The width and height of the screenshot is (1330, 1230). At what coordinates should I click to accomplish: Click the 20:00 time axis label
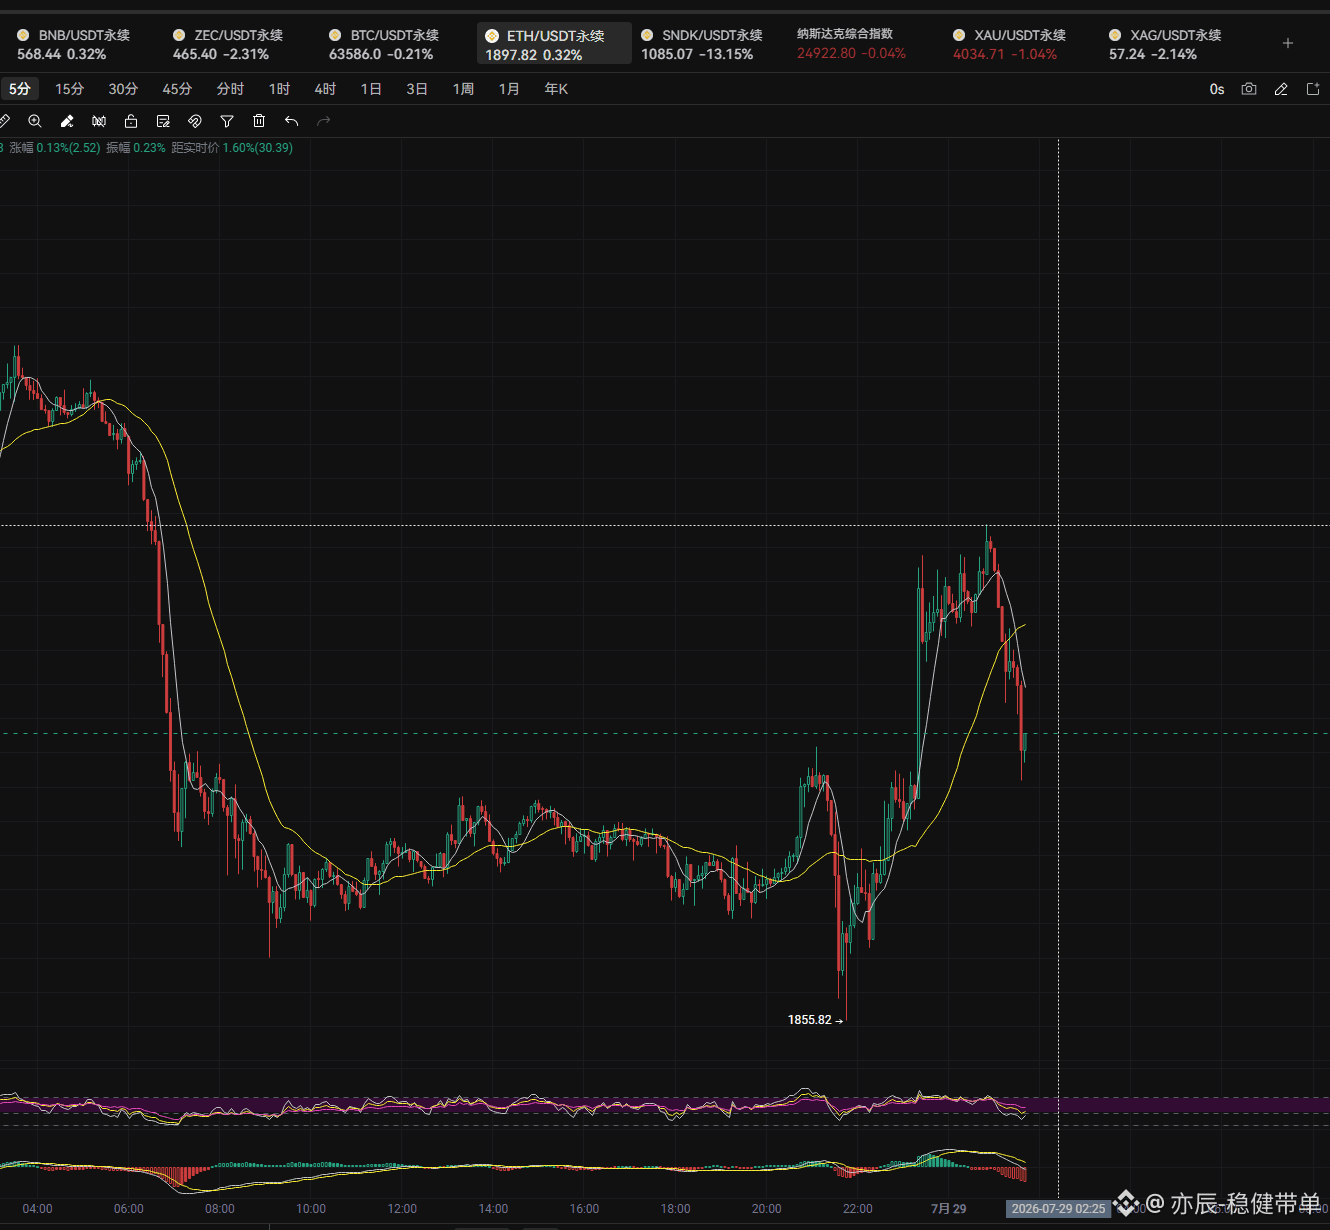click(767, 1209)
